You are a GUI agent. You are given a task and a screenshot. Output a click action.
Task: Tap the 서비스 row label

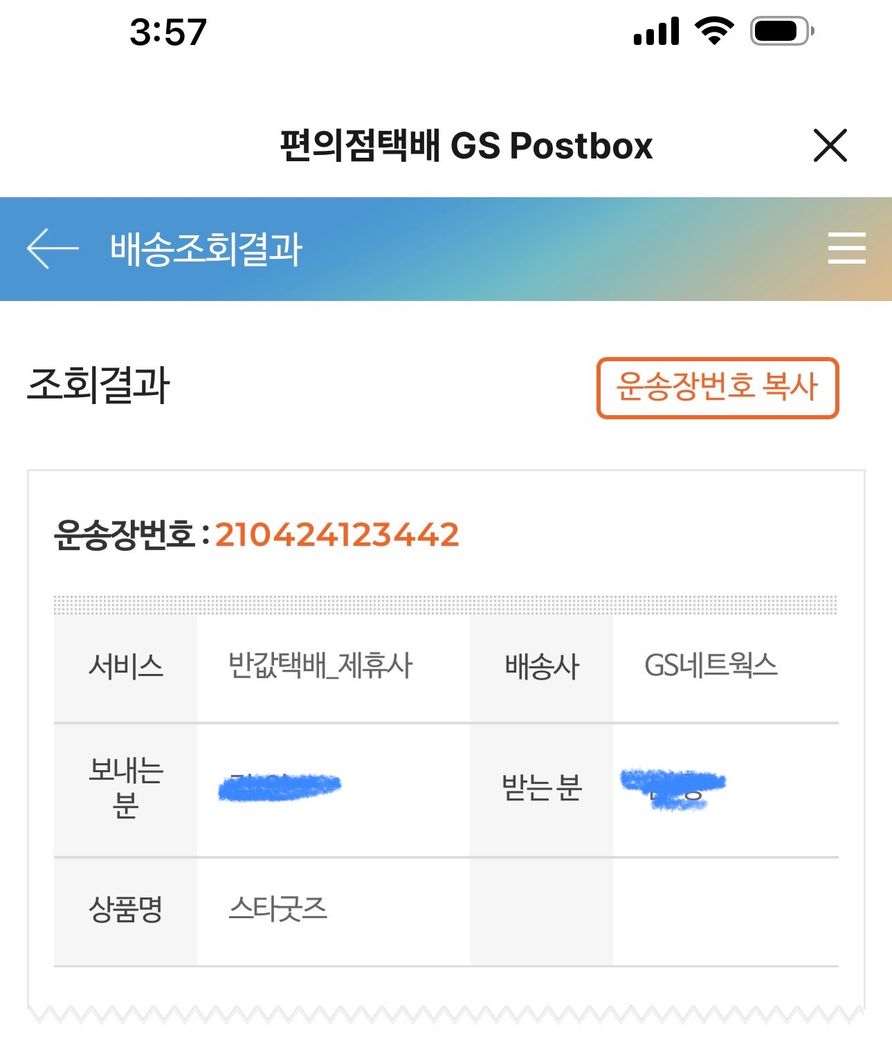(x=125, y=667)
